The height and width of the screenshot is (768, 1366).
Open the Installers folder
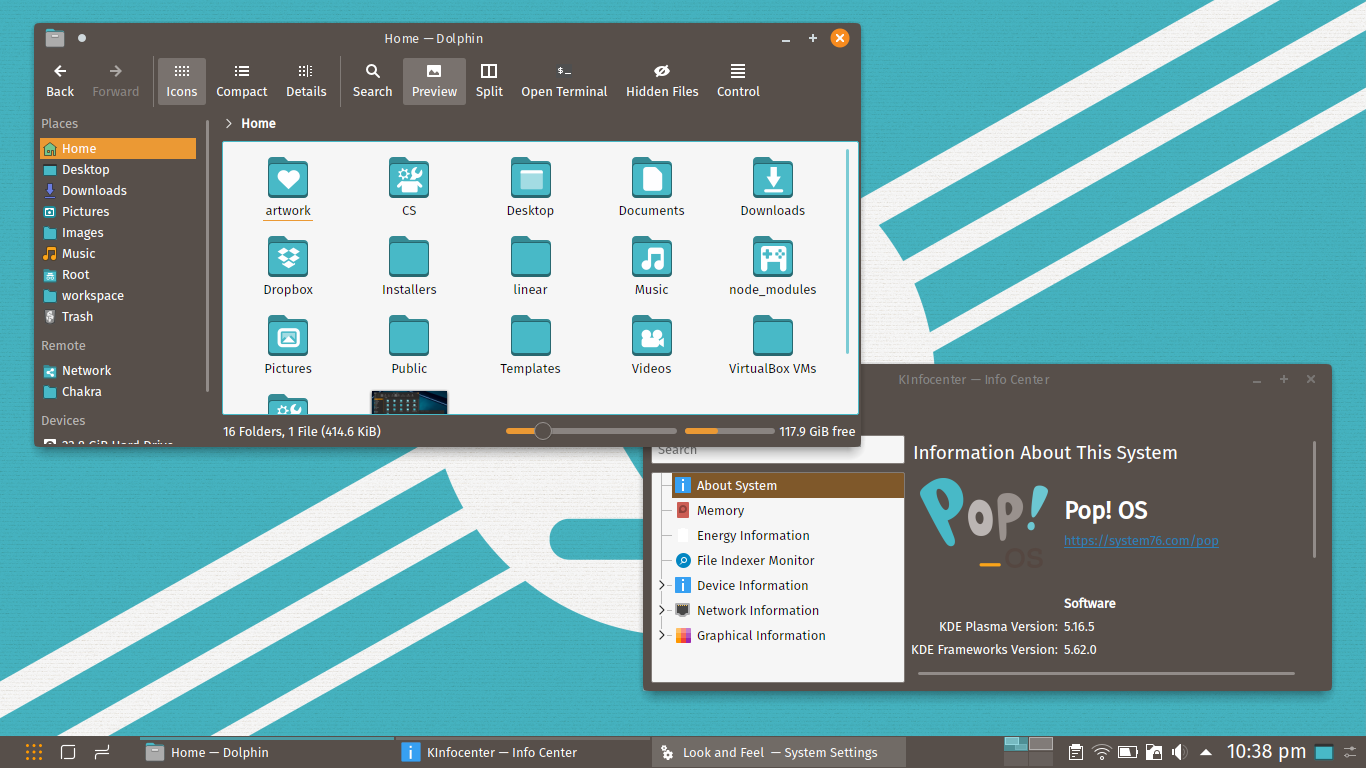click(409, 266)
